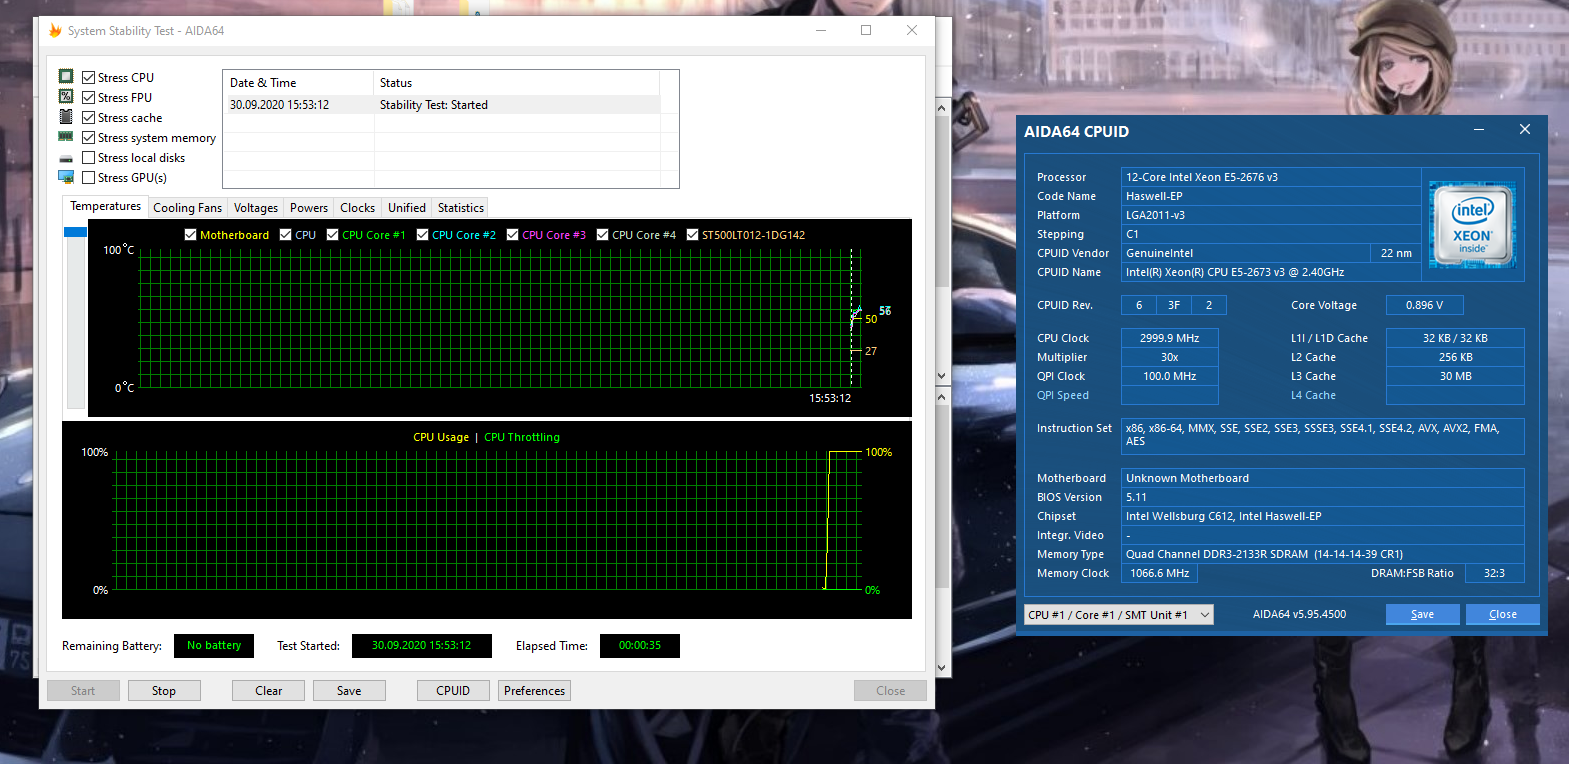Open Preferences in stability test window
Viewport: 1569px width, 764px height.
click(534, 691)
